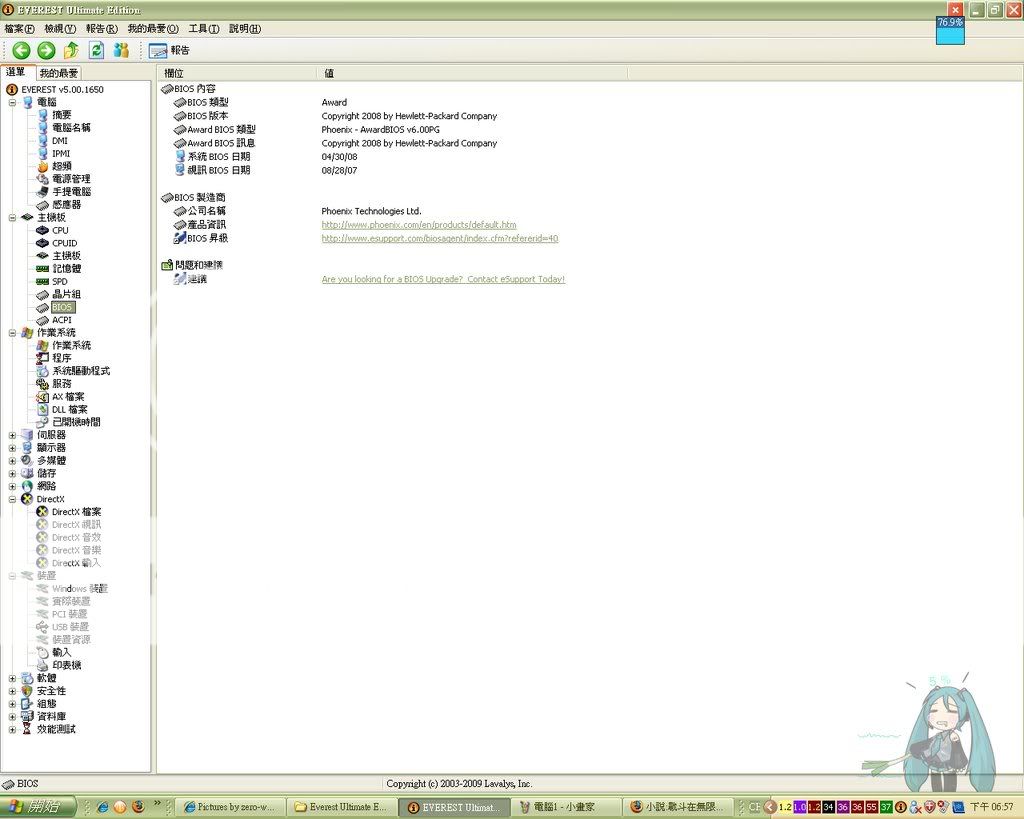This screenshot has height=819, width=1024.
Task: Click the BIOS Upgrade eSupport link
Action: [443, 279]
